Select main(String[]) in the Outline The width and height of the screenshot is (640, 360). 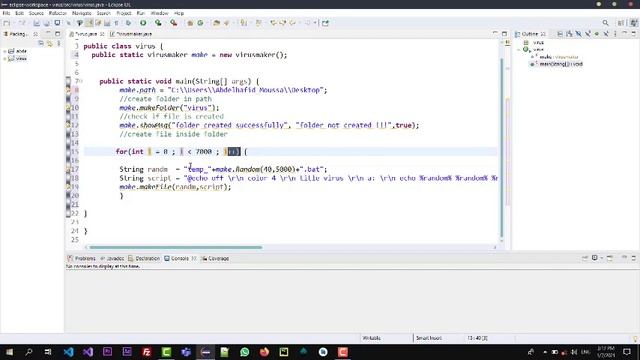(x=557, y=64)
